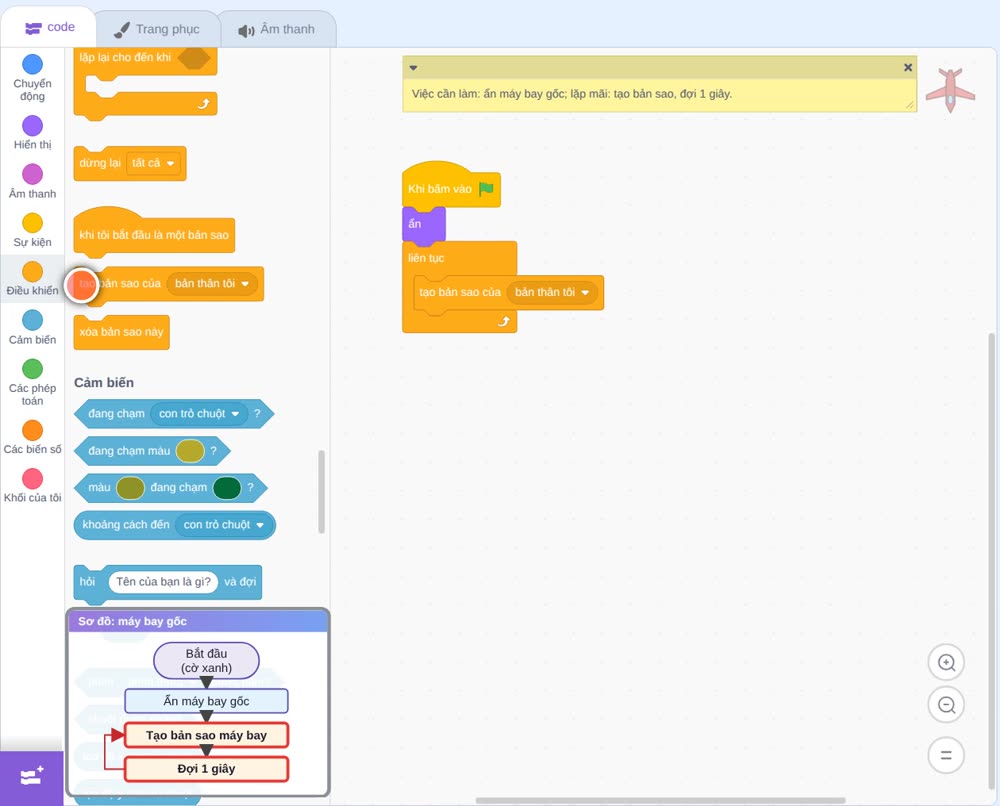Viewport: 1000px width, 806px height.
Task: Open the 'tất cả' dropdown on dừng lại
Action: [x=153, y=163]
